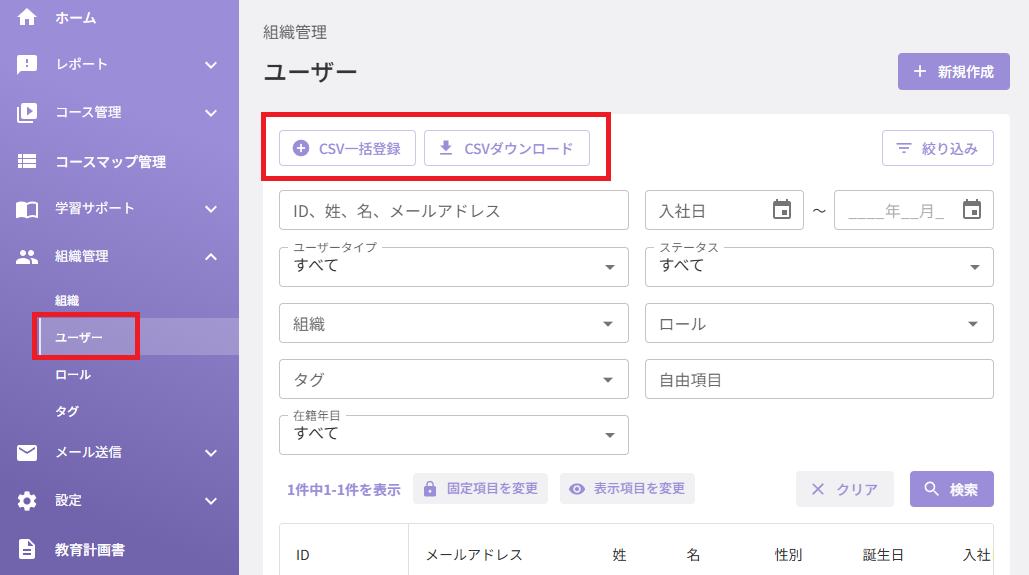Open the ロール filter dropdown
This screenshot has width=1029, height=575.
[819, 323]
